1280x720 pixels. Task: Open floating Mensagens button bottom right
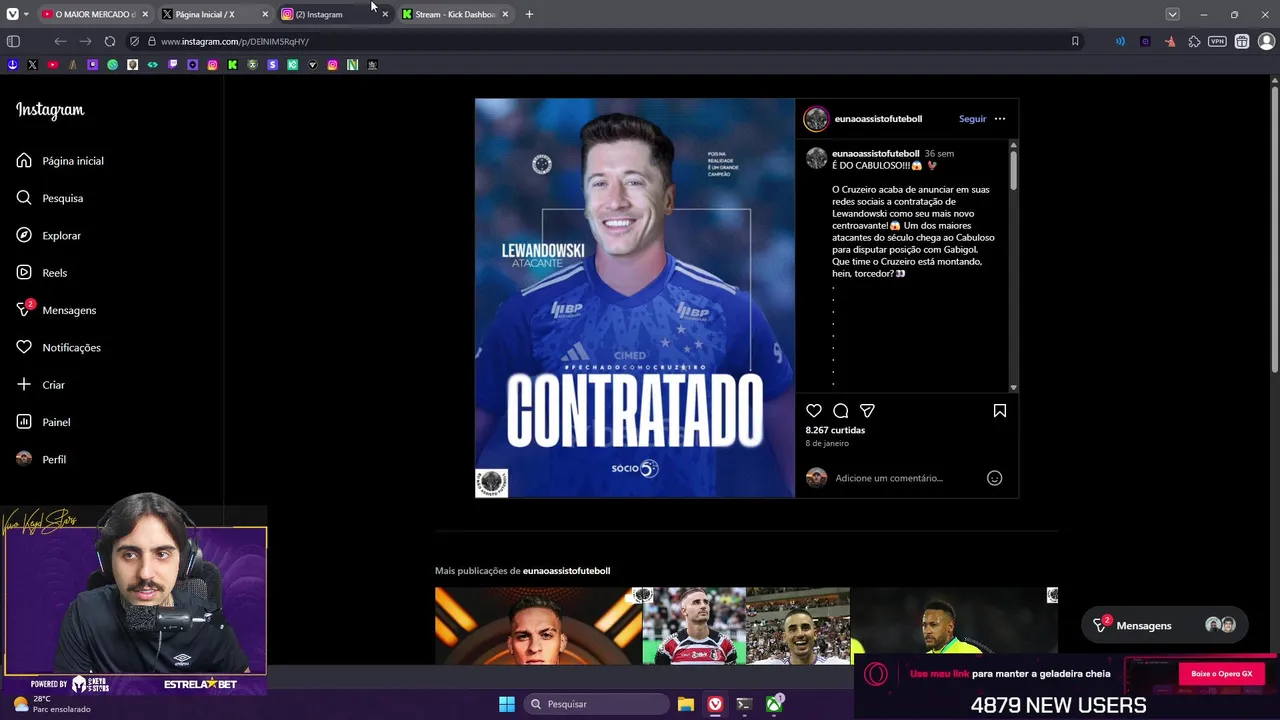(1164, 625)
